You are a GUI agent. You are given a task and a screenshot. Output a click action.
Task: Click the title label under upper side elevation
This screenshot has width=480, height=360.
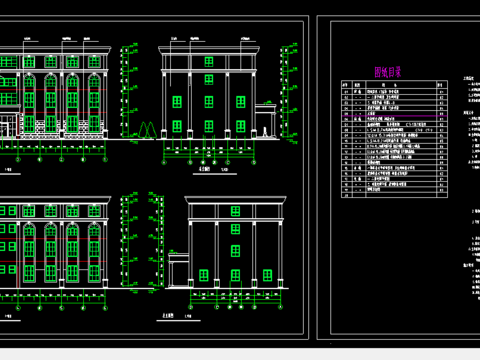(205, 169)
